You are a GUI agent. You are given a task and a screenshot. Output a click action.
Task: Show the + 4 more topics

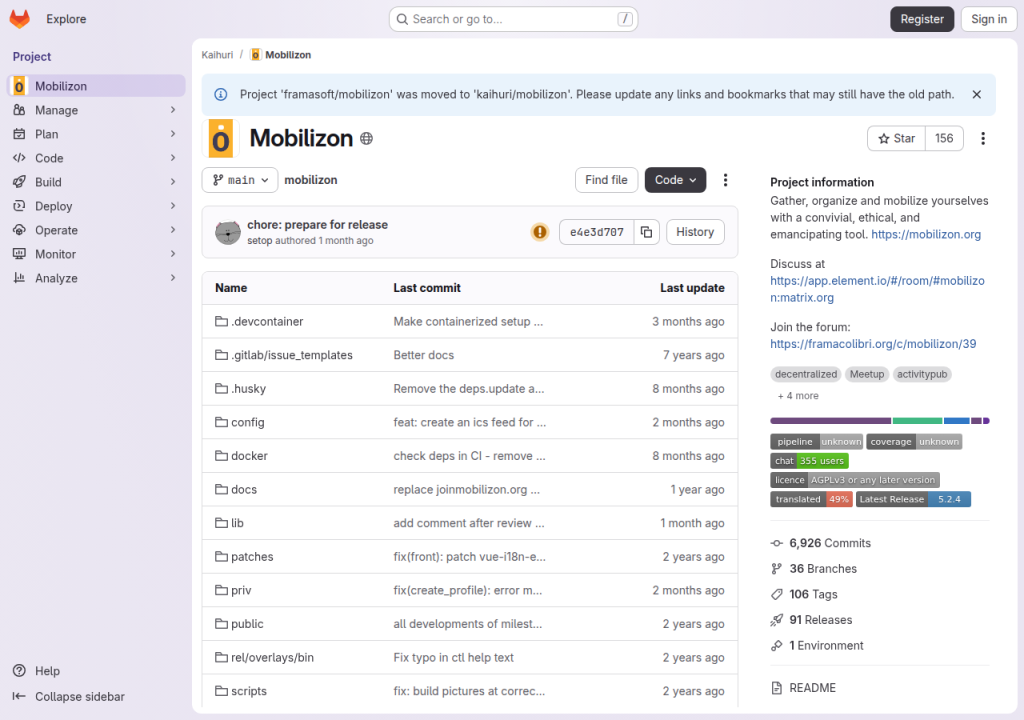pos(798,396)
